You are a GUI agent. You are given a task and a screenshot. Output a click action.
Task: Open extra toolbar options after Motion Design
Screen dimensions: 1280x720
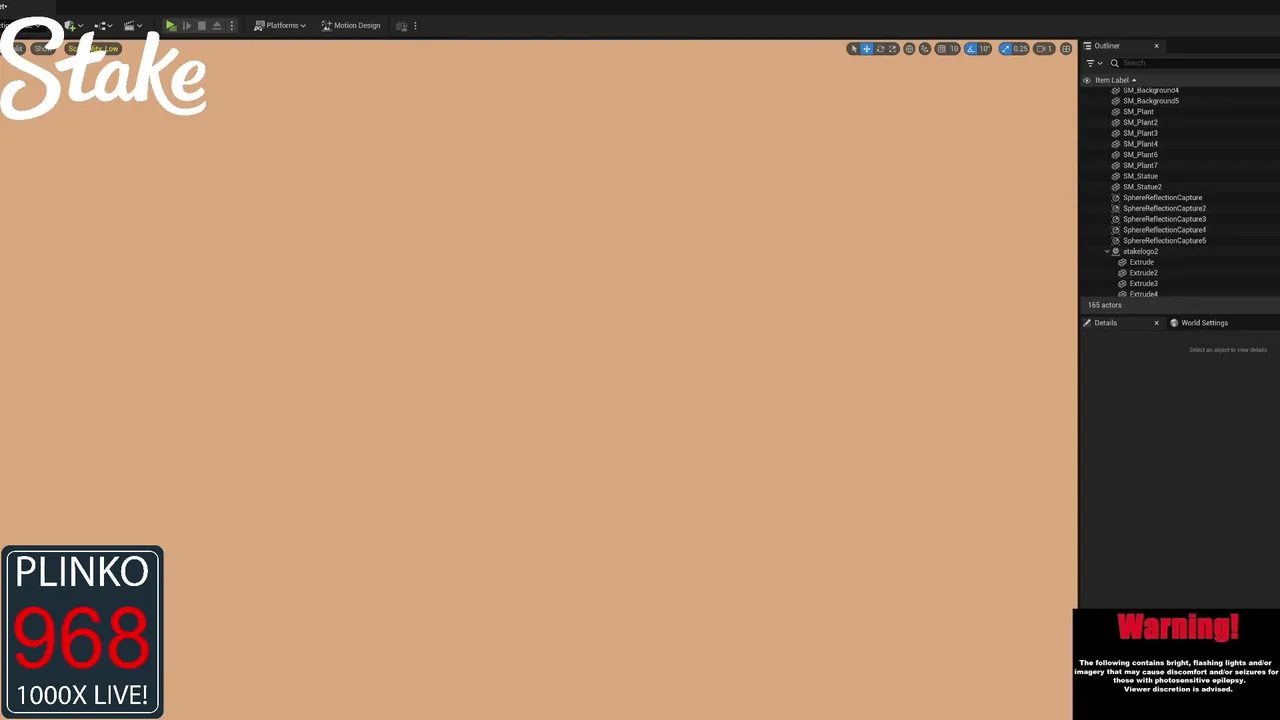click(x=415, y=26)
